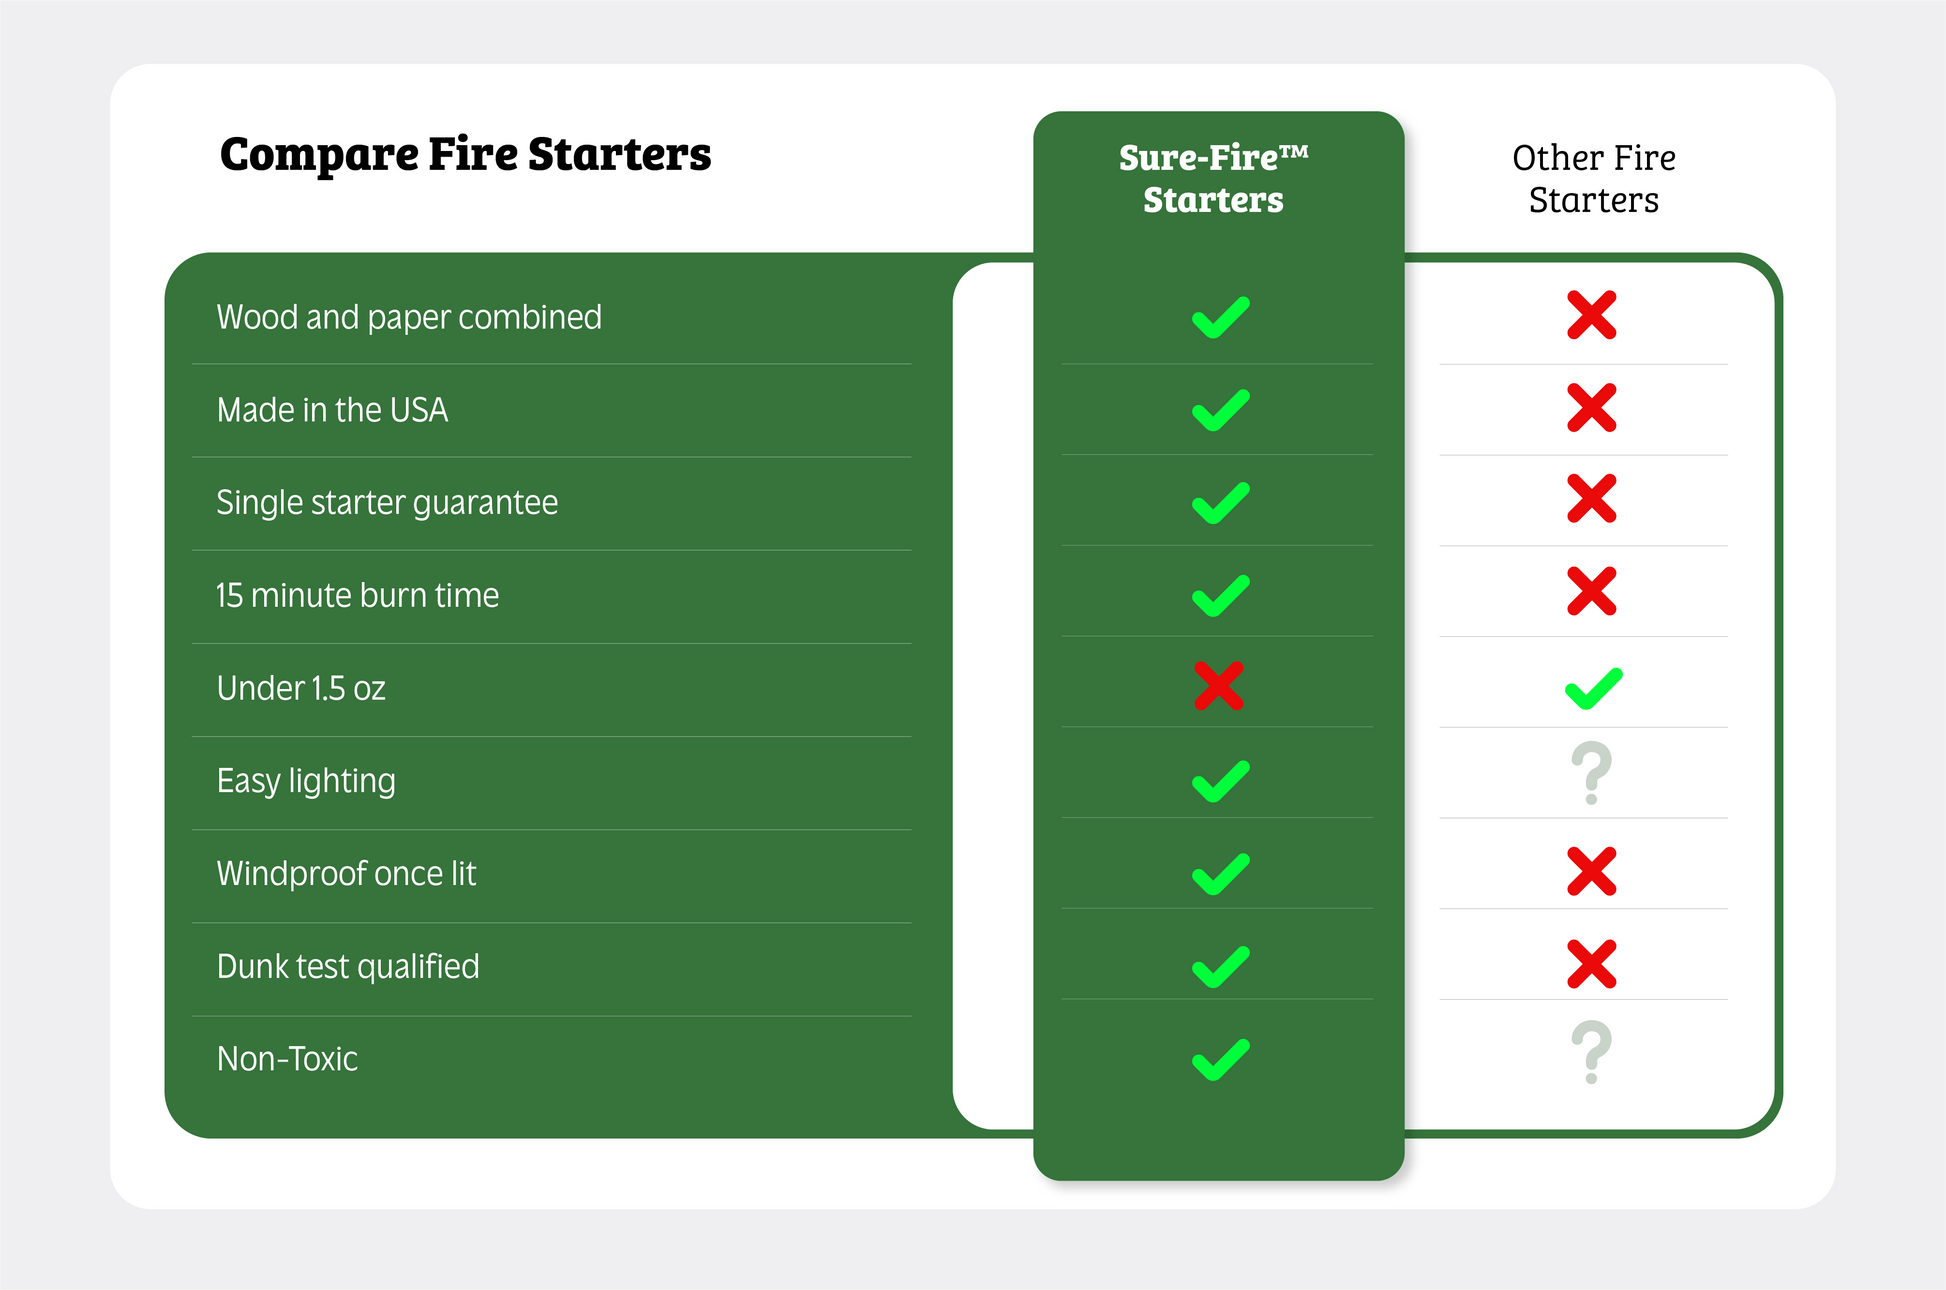
Task: Click Sure-Fire checkmark for 15 minute burn time
Action: pos(1220,596)
